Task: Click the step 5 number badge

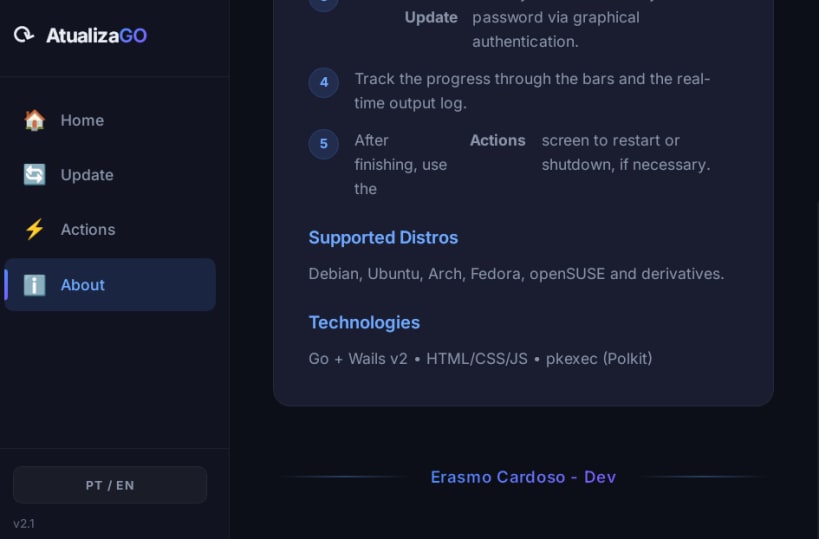Action: coord(323,144)
